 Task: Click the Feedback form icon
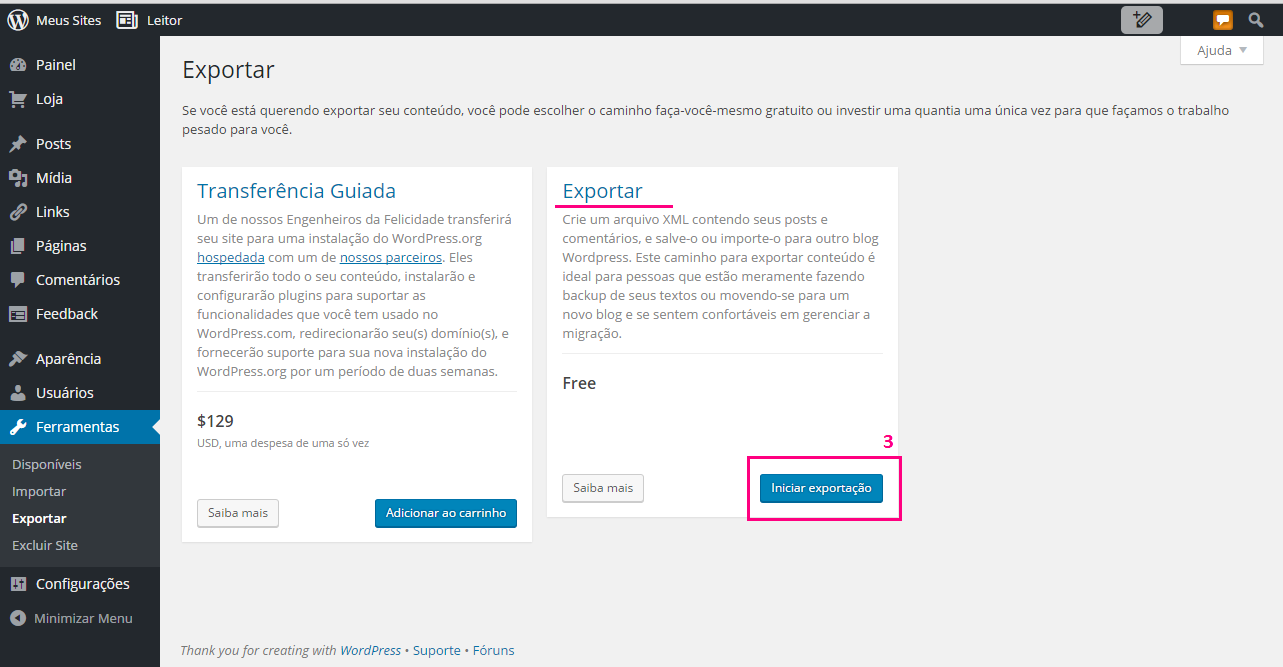(x=18, y=314)
